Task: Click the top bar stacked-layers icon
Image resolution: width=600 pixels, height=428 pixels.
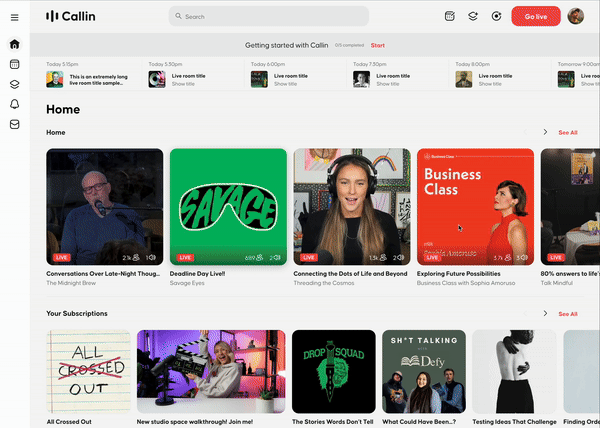Action: point(473,16)
